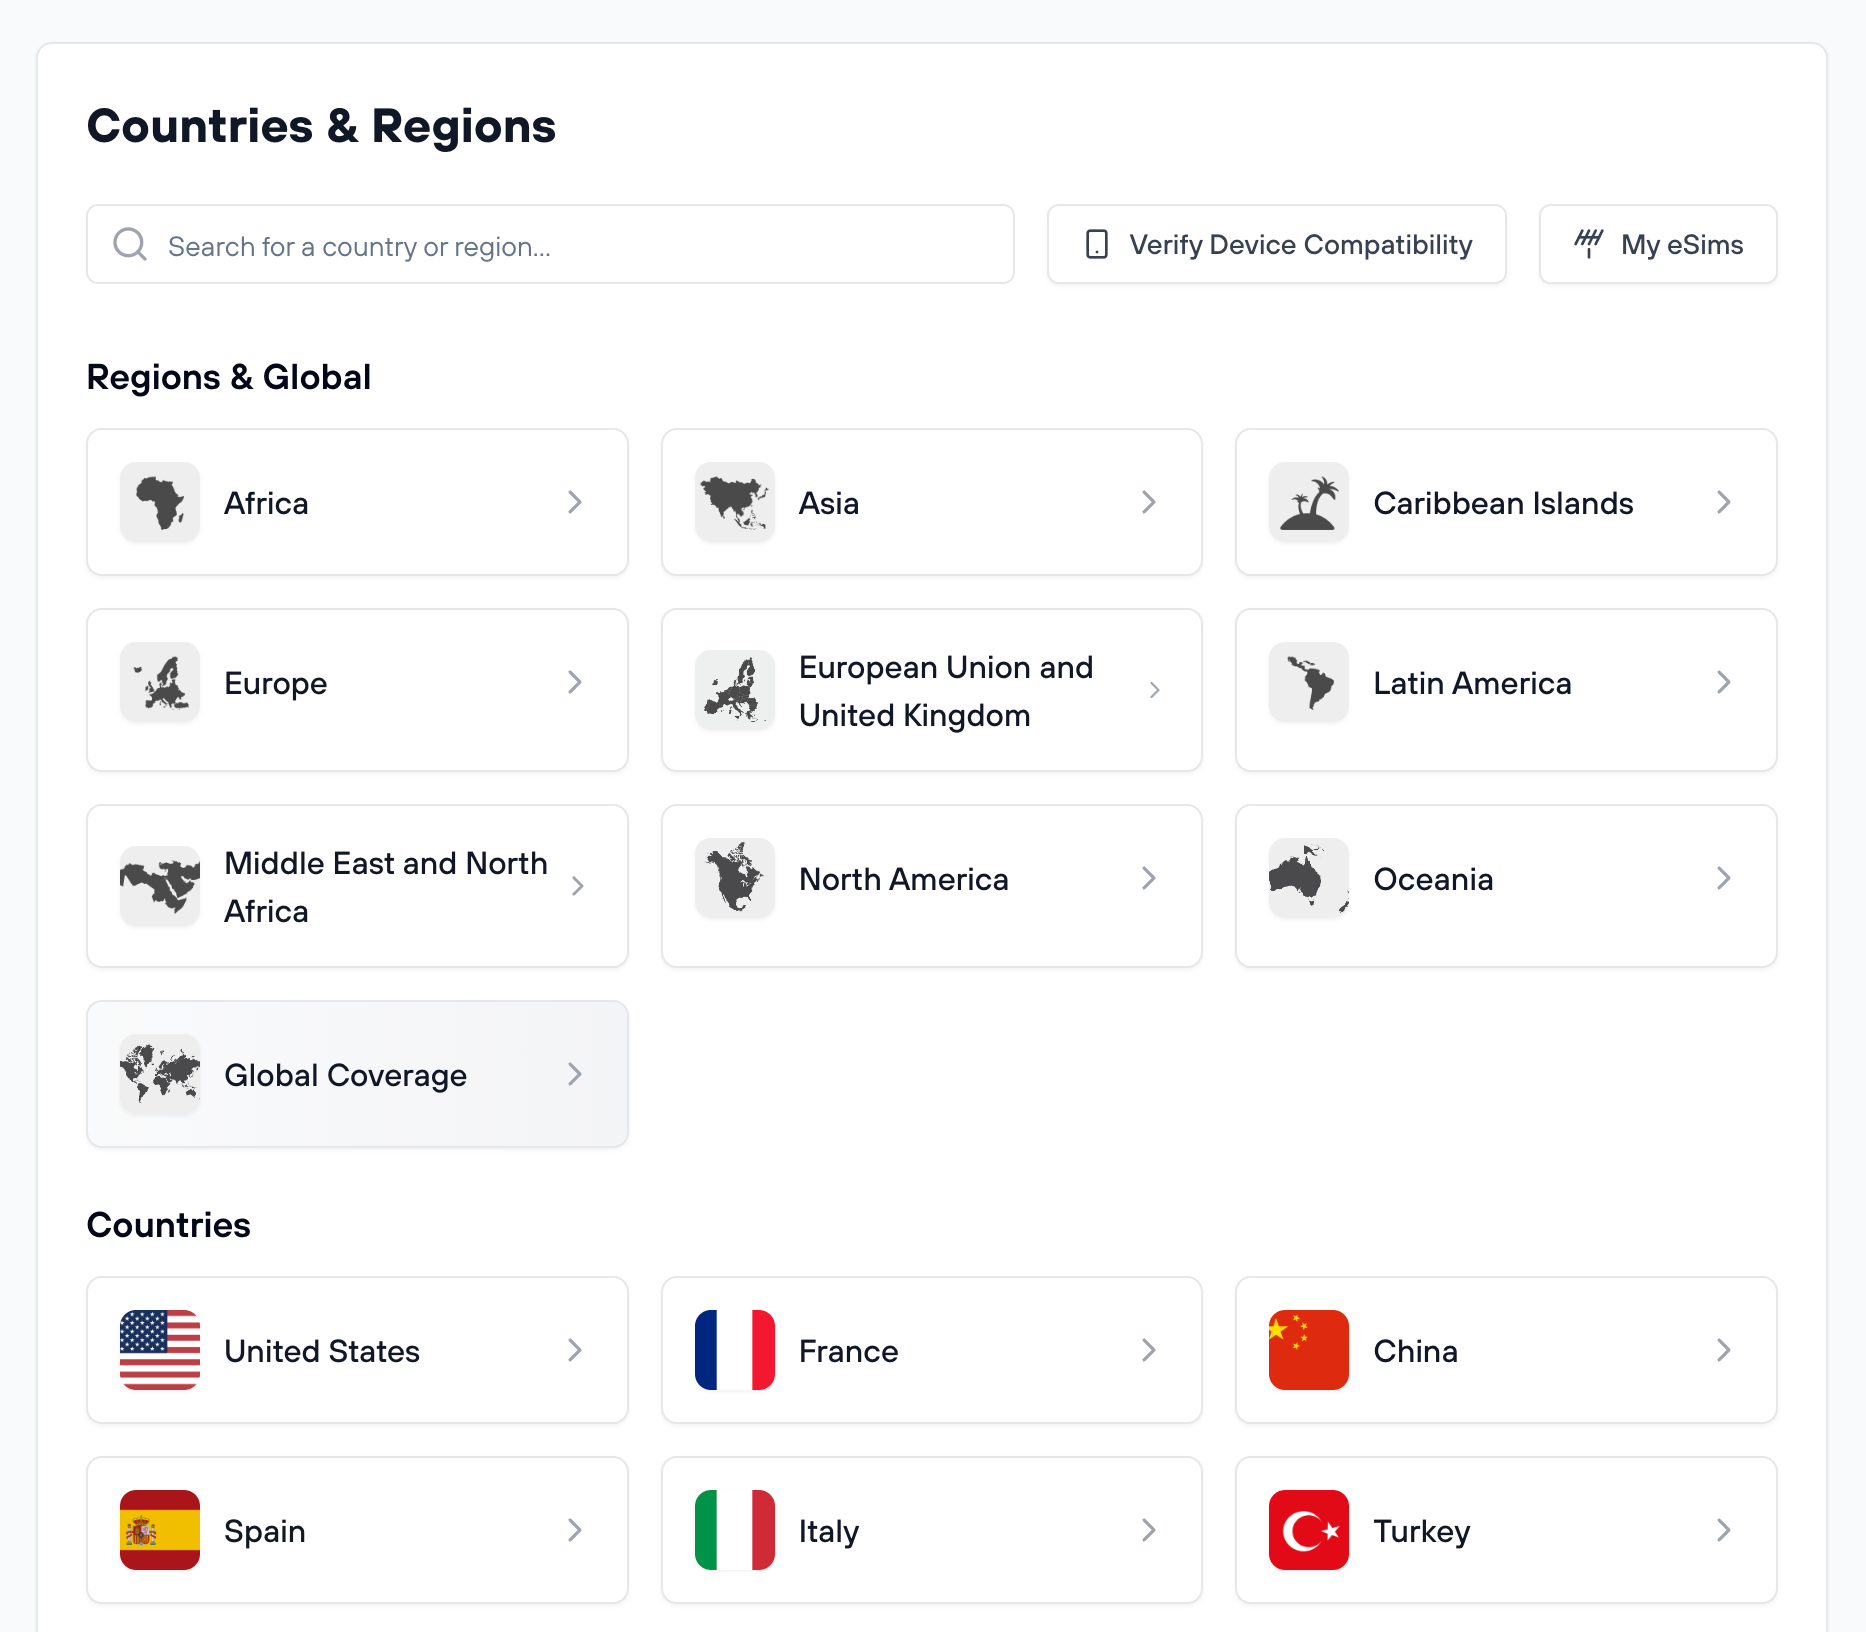1866x1632 pixels.
Task: Click the country search input field
Action: point(550,243)
